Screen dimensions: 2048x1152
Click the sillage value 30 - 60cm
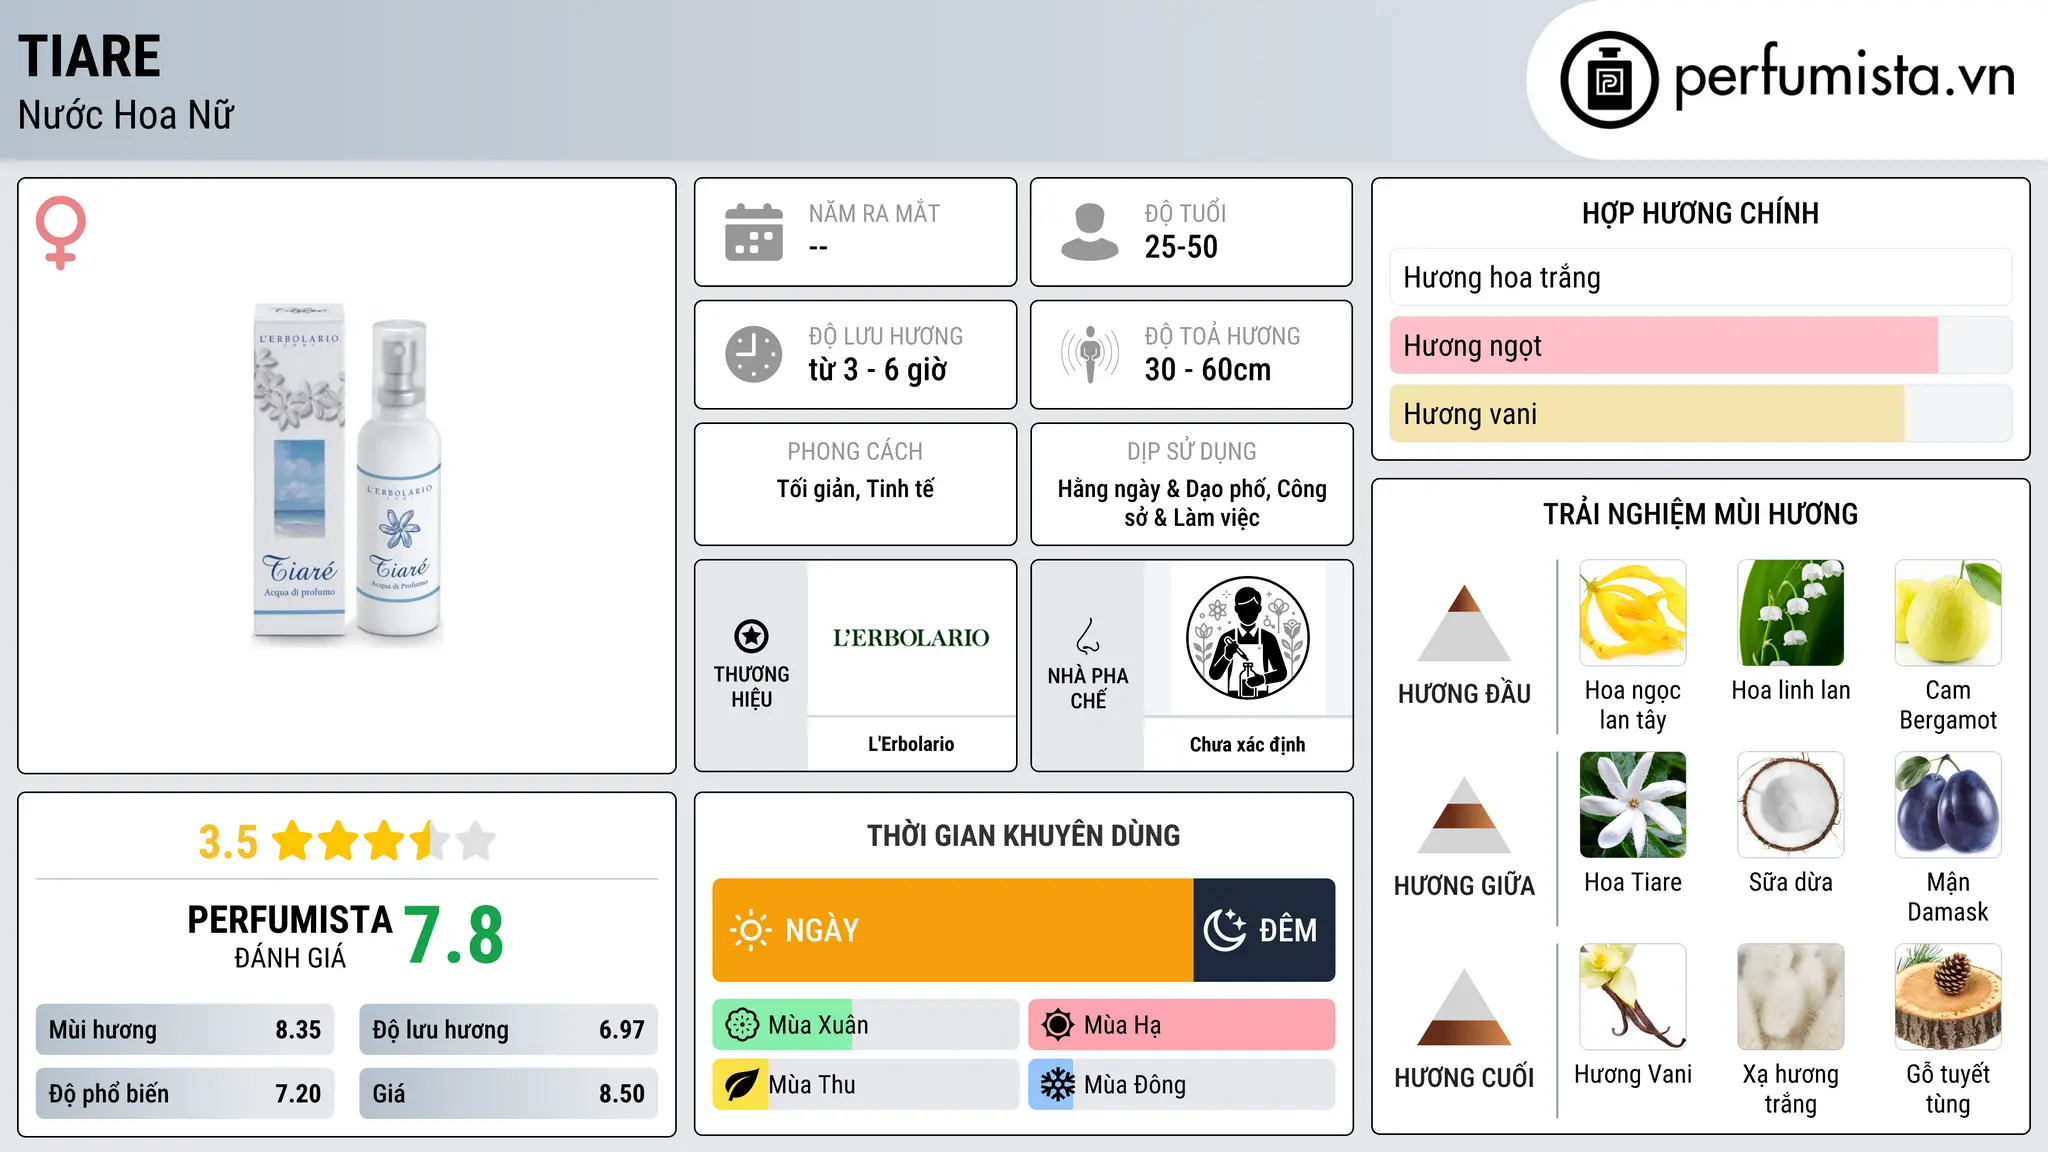(1208, 370)
